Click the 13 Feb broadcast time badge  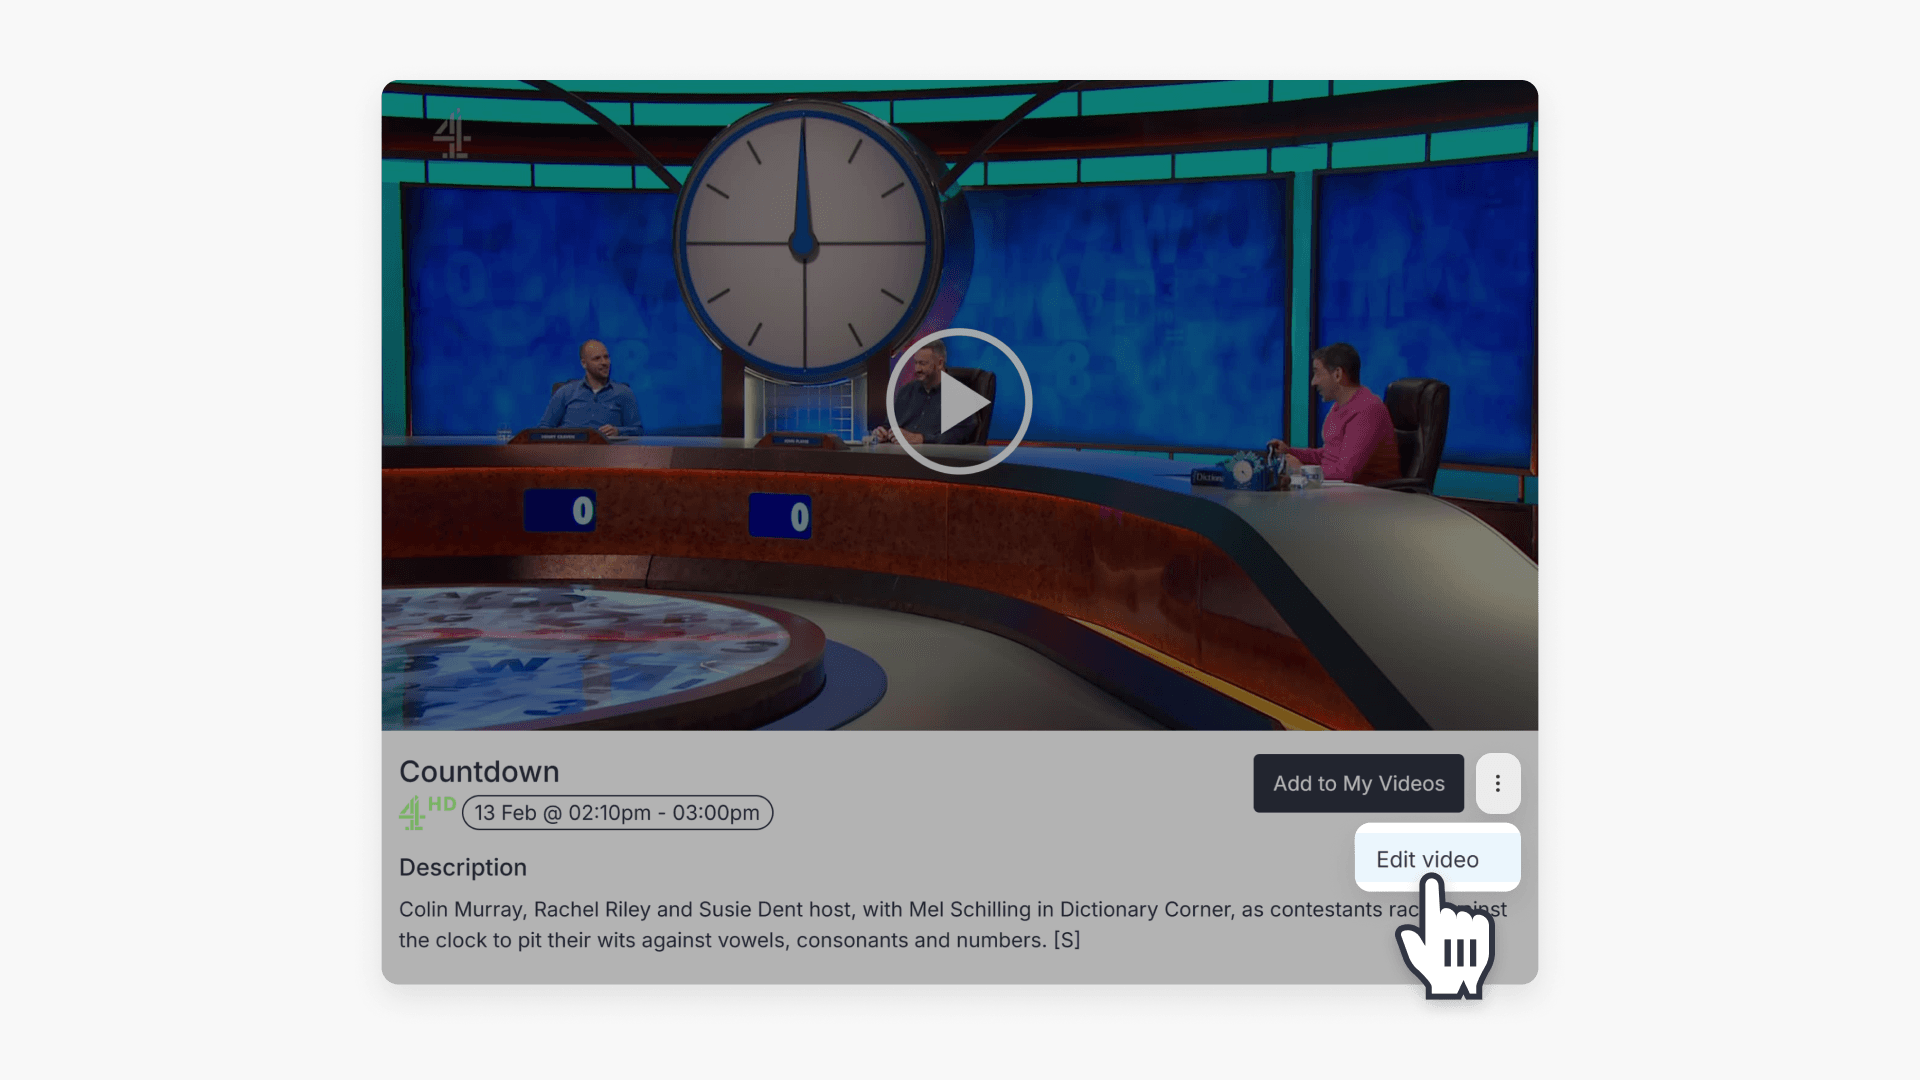(x=617, y=812)
